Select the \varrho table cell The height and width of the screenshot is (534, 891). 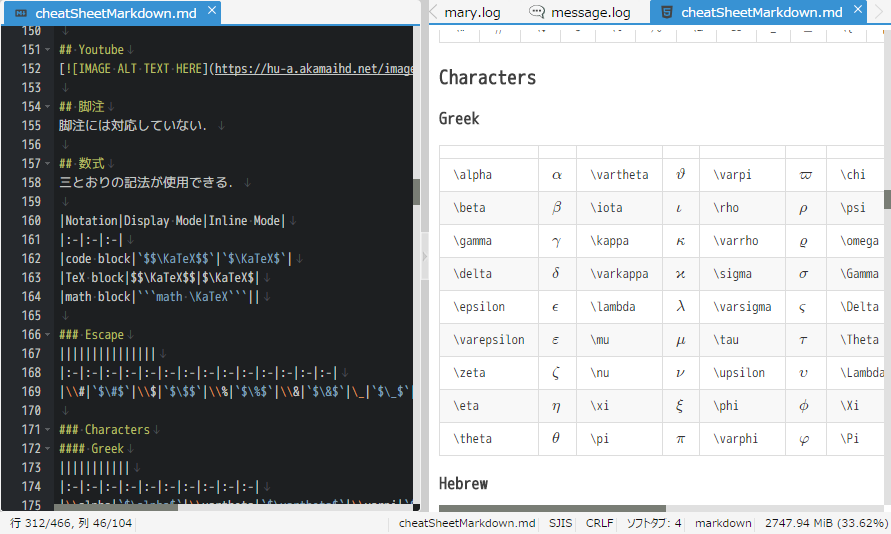742,241
